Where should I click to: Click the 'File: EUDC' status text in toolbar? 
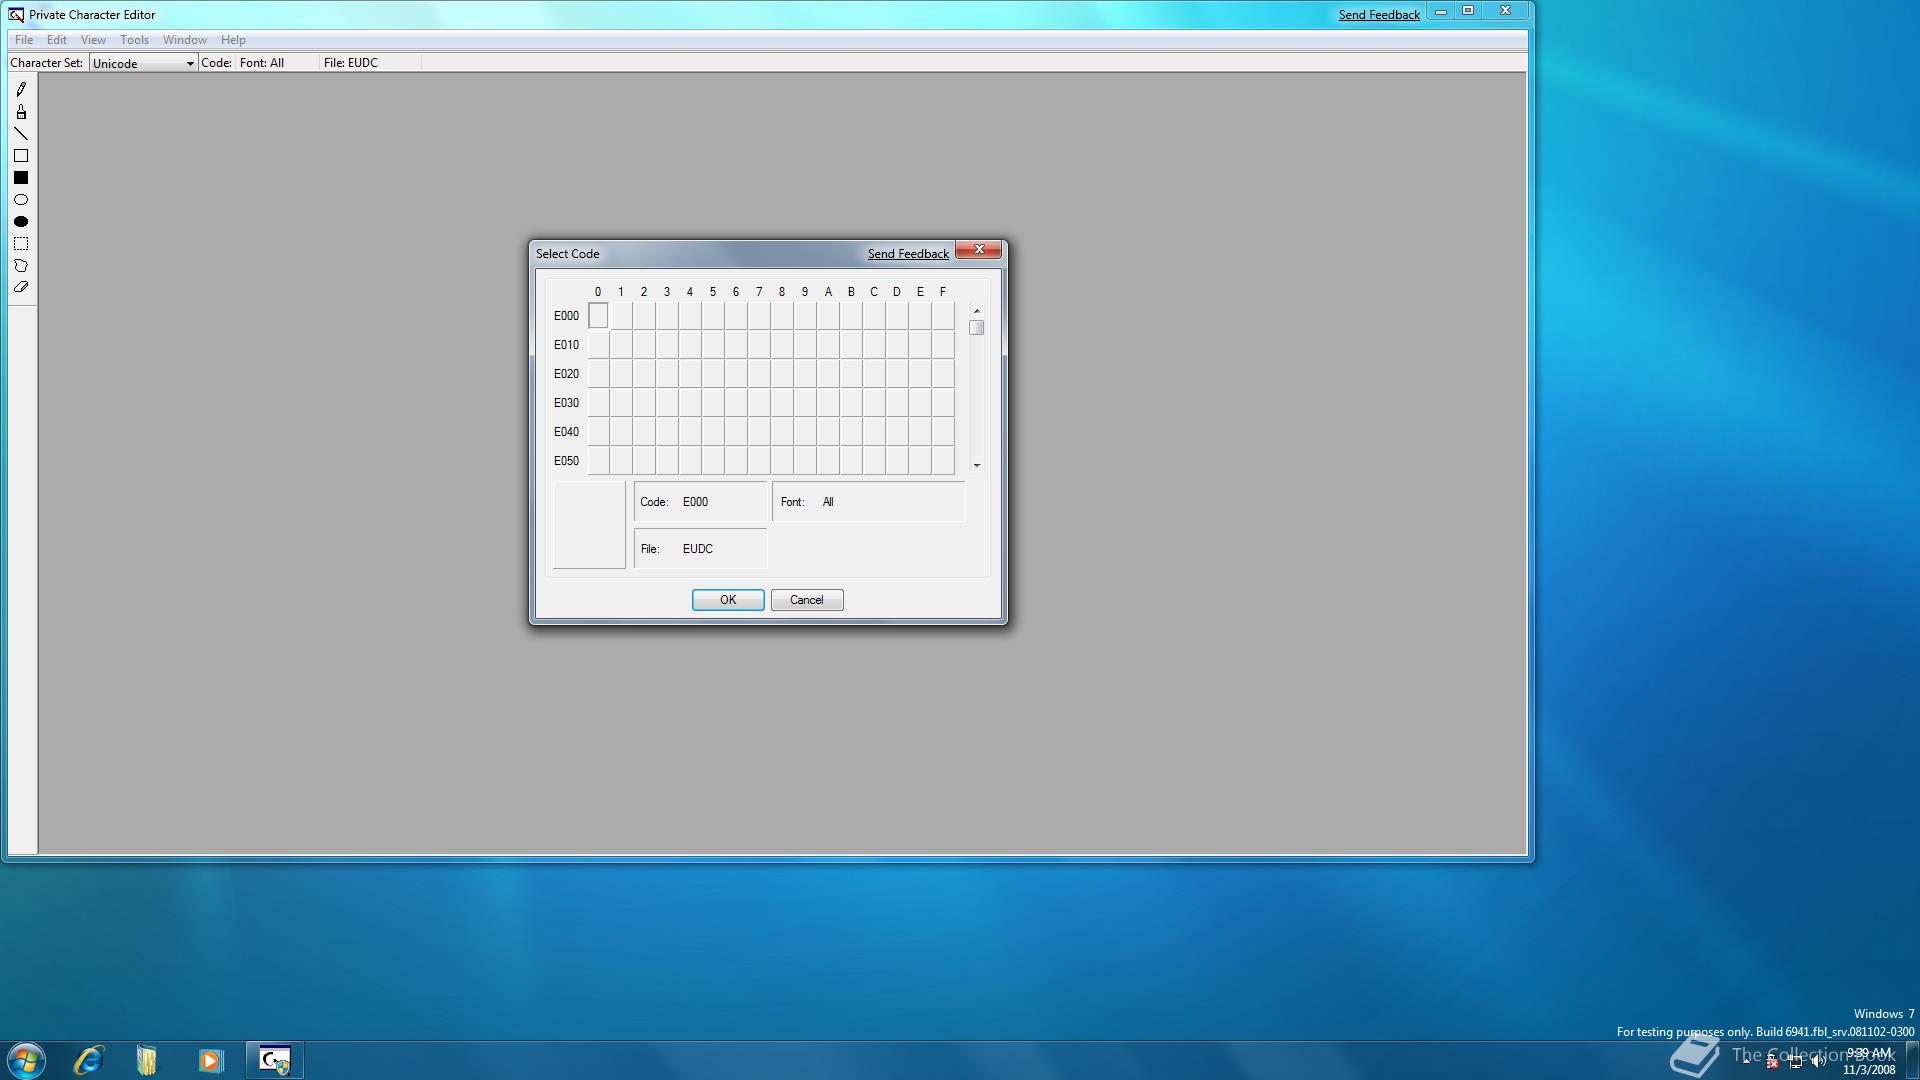point(351,63)
